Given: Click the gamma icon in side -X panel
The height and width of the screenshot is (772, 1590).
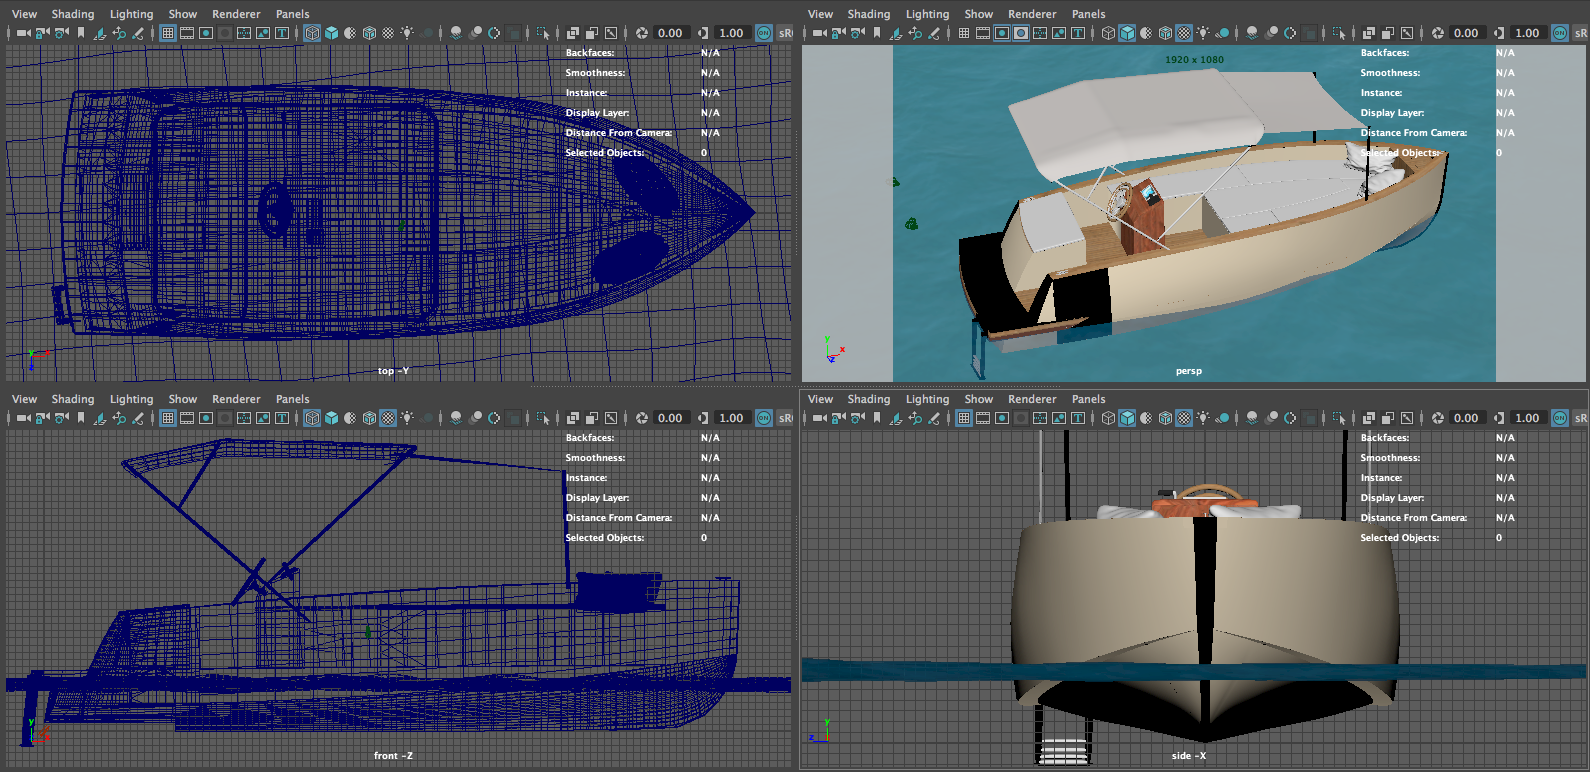Looking at the screenshot, I should [x=1498, y=418].
